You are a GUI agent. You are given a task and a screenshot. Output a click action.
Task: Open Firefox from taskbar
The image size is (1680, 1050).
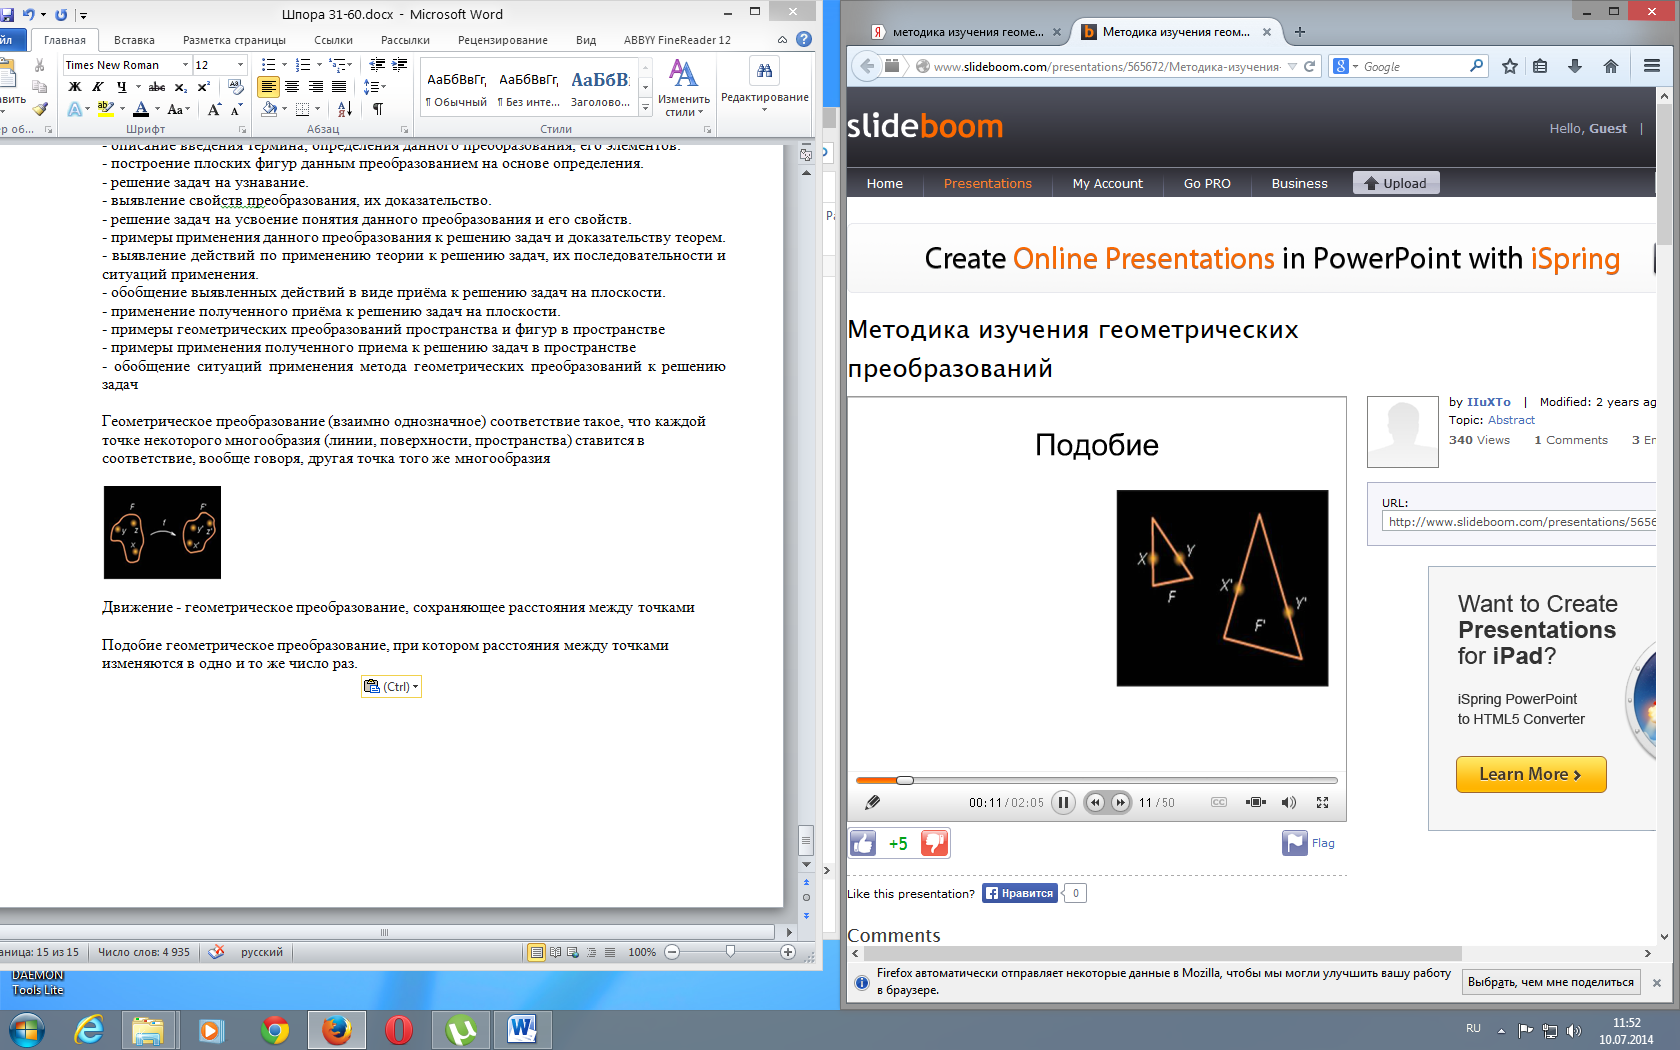pyautogui.click(x=337, y=1029)
